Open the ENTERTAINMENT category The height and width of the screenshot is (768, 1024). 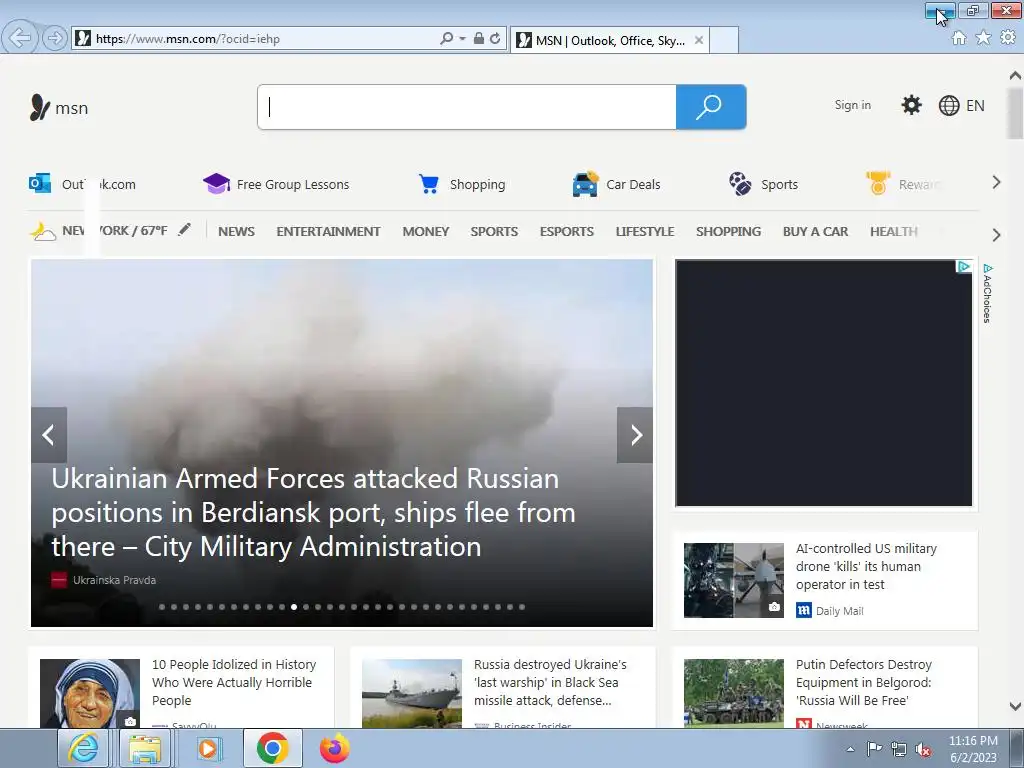[328, 231]
